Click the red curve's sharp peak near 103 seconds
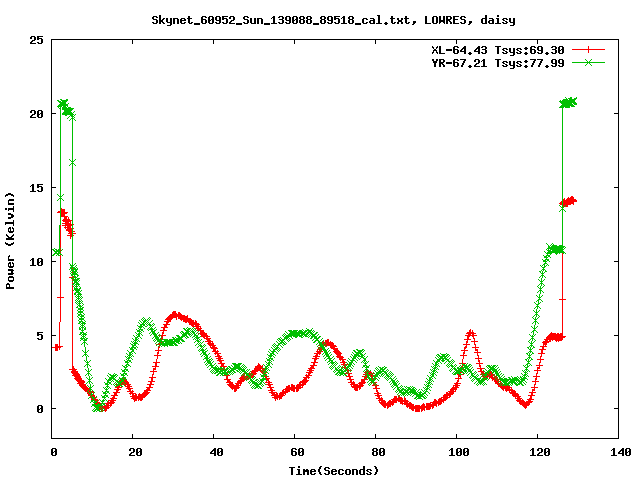The width and height of the screenshot is (640, 480). (x=470, y=333)
